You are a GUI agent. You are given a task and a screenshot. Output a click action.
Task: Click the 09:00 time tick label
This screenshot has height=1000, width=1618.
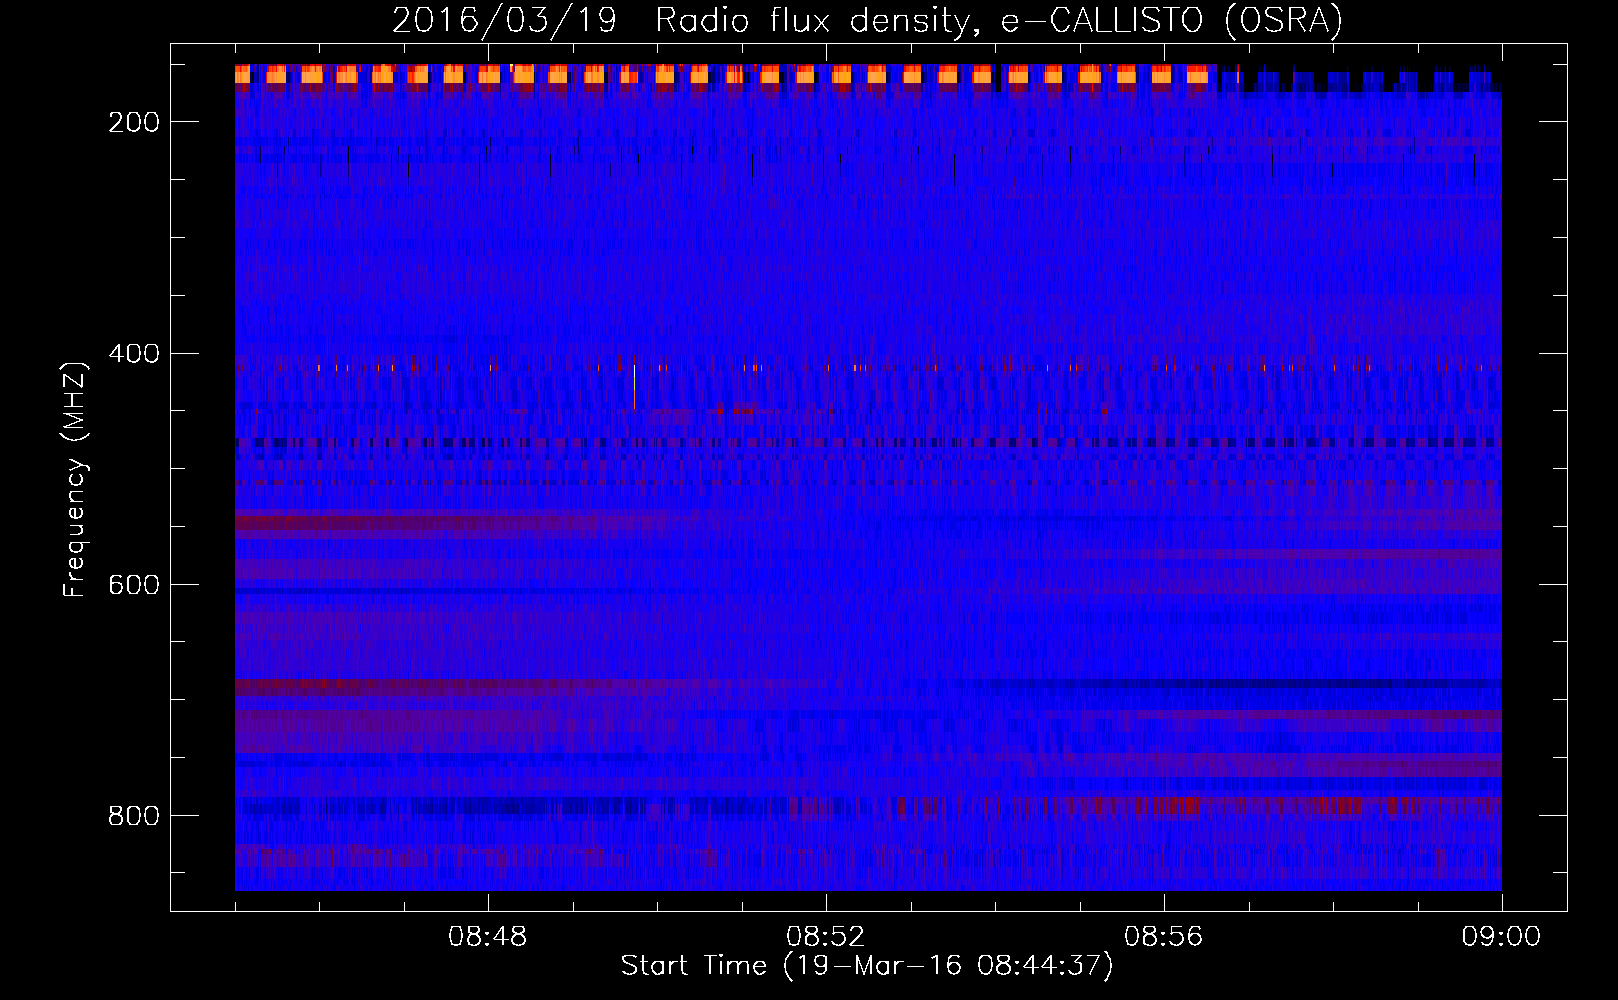tap(1501, 937)
